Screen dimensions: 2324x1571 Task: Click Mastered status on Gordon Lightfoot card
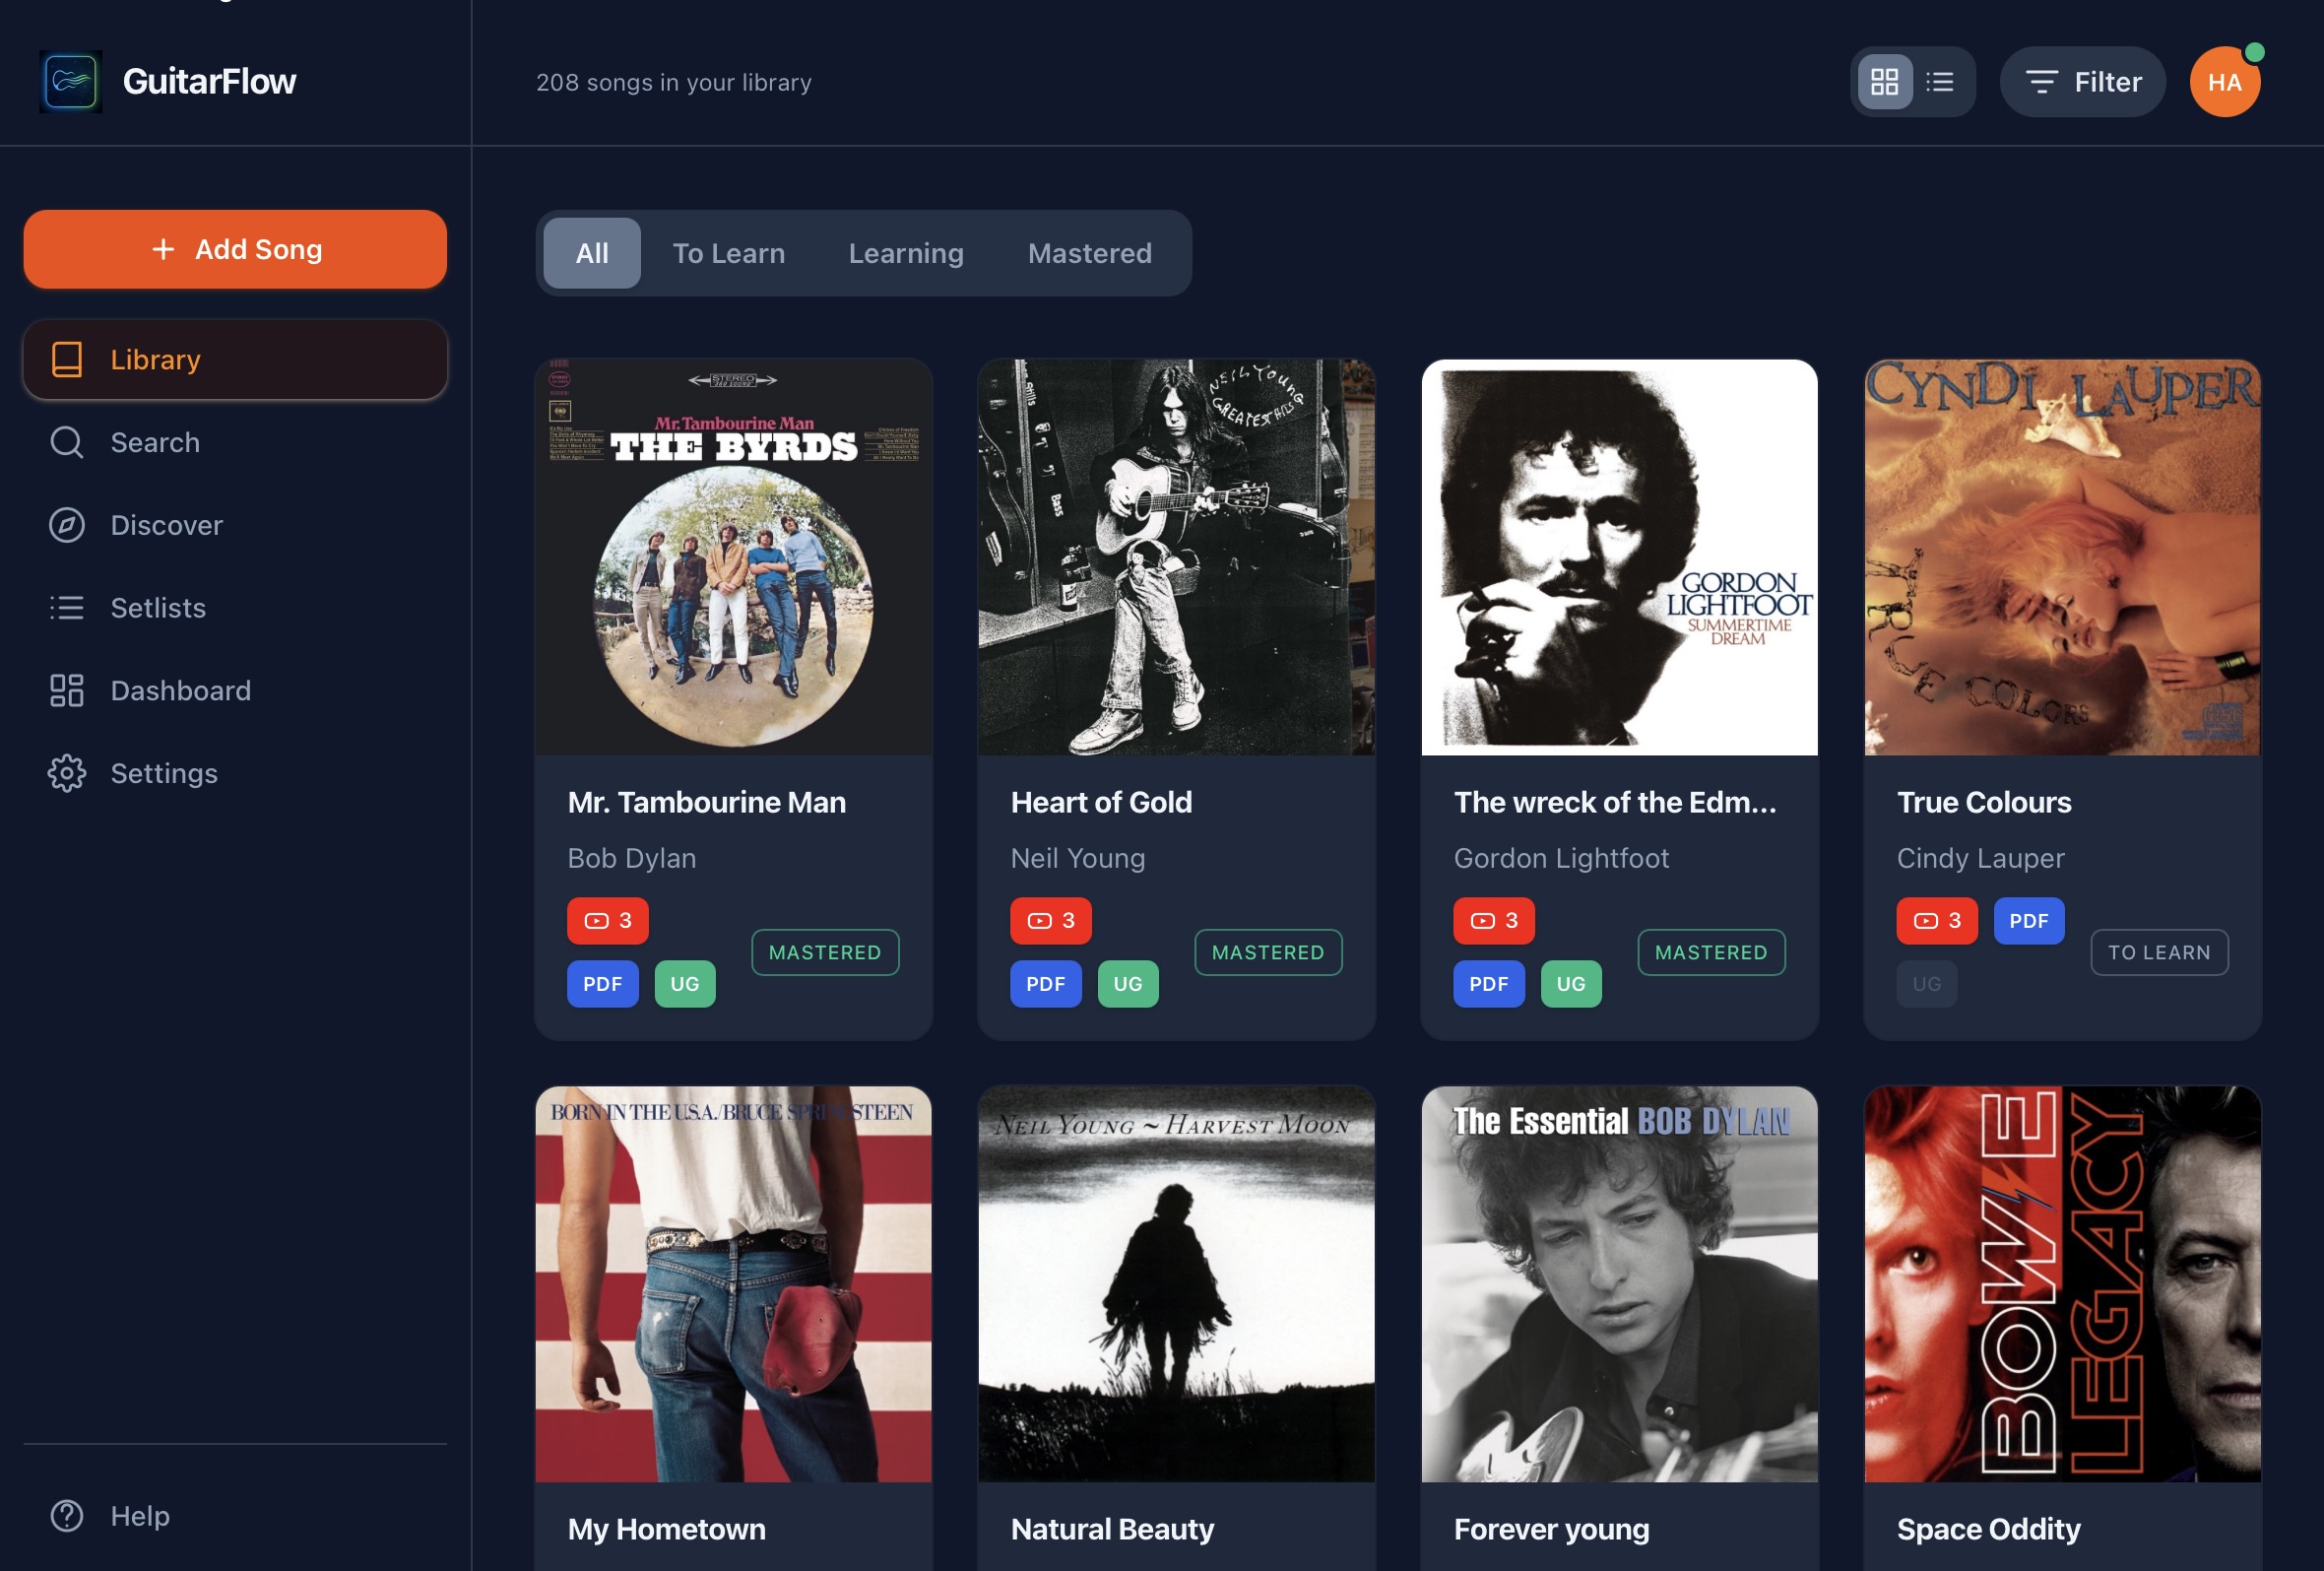tap(1711, 952)
